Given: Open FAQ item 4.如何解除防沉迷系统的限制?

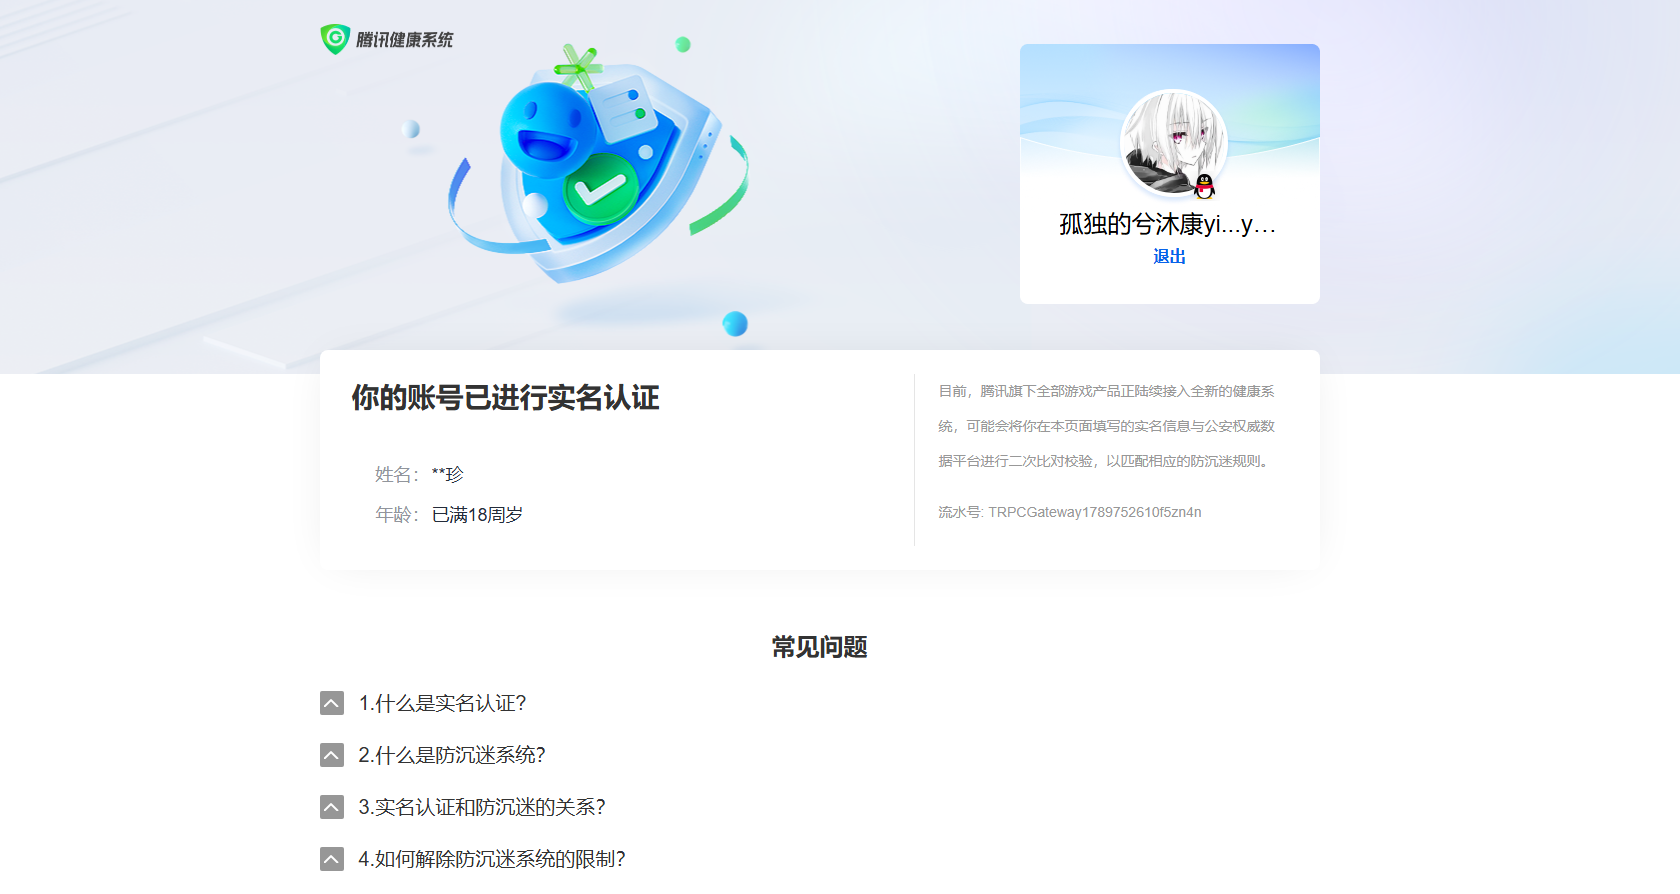Looking at the screenshot, I should pyautogui.click(x=492, y=859).
